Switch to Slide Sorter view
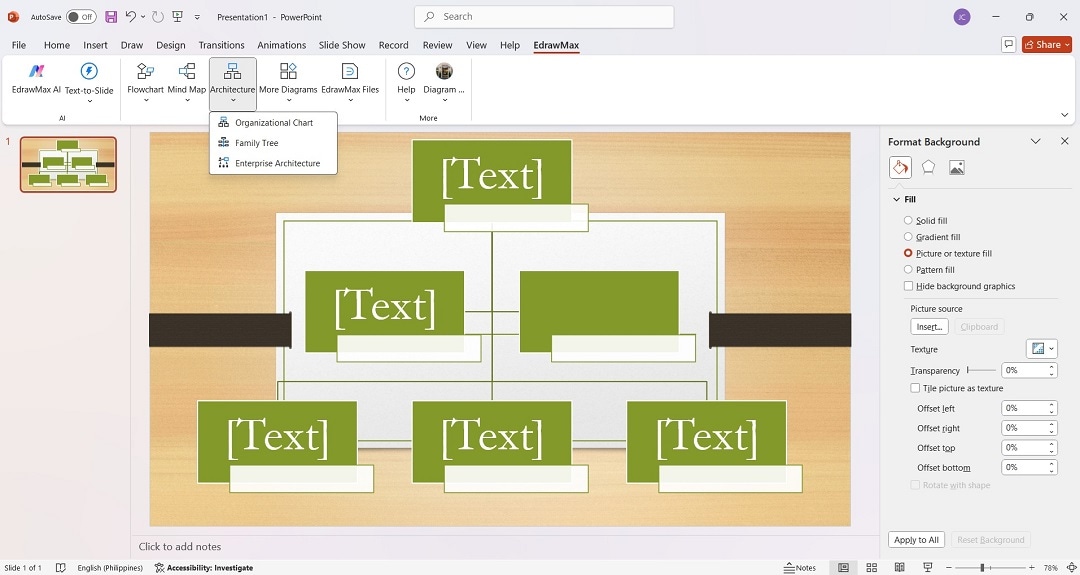The width and height of the screenshot is (1080, 575). pyautogui.click(x=871, y=568)
